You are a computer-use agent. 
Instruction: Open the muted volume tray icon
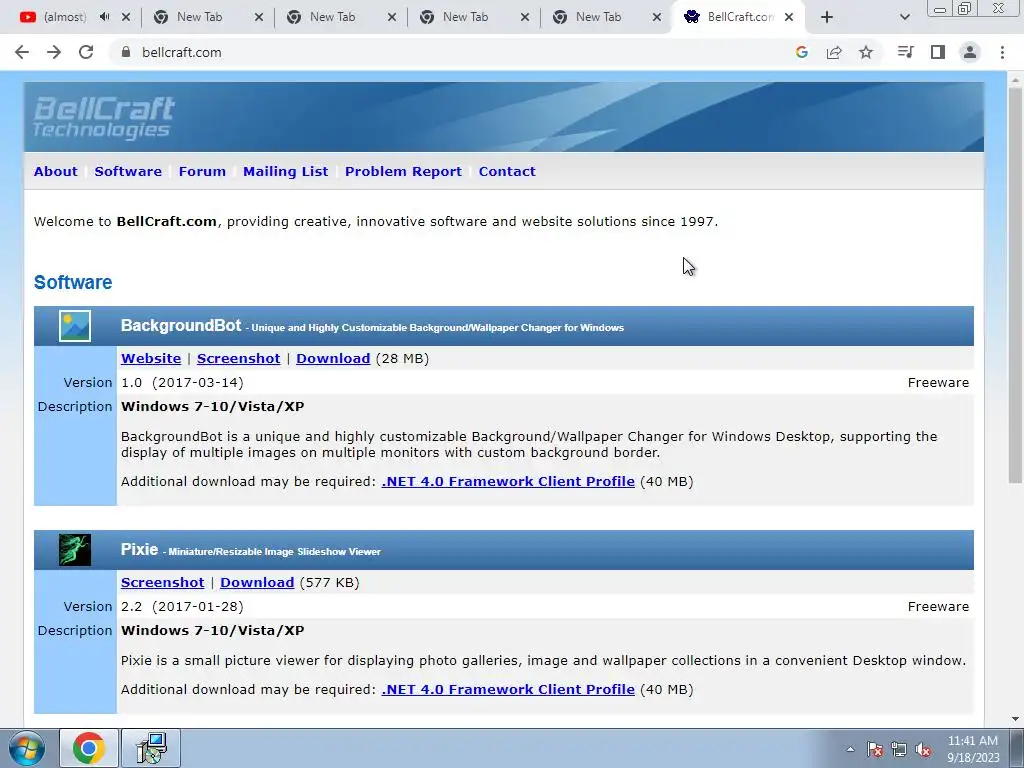[923, 749]
